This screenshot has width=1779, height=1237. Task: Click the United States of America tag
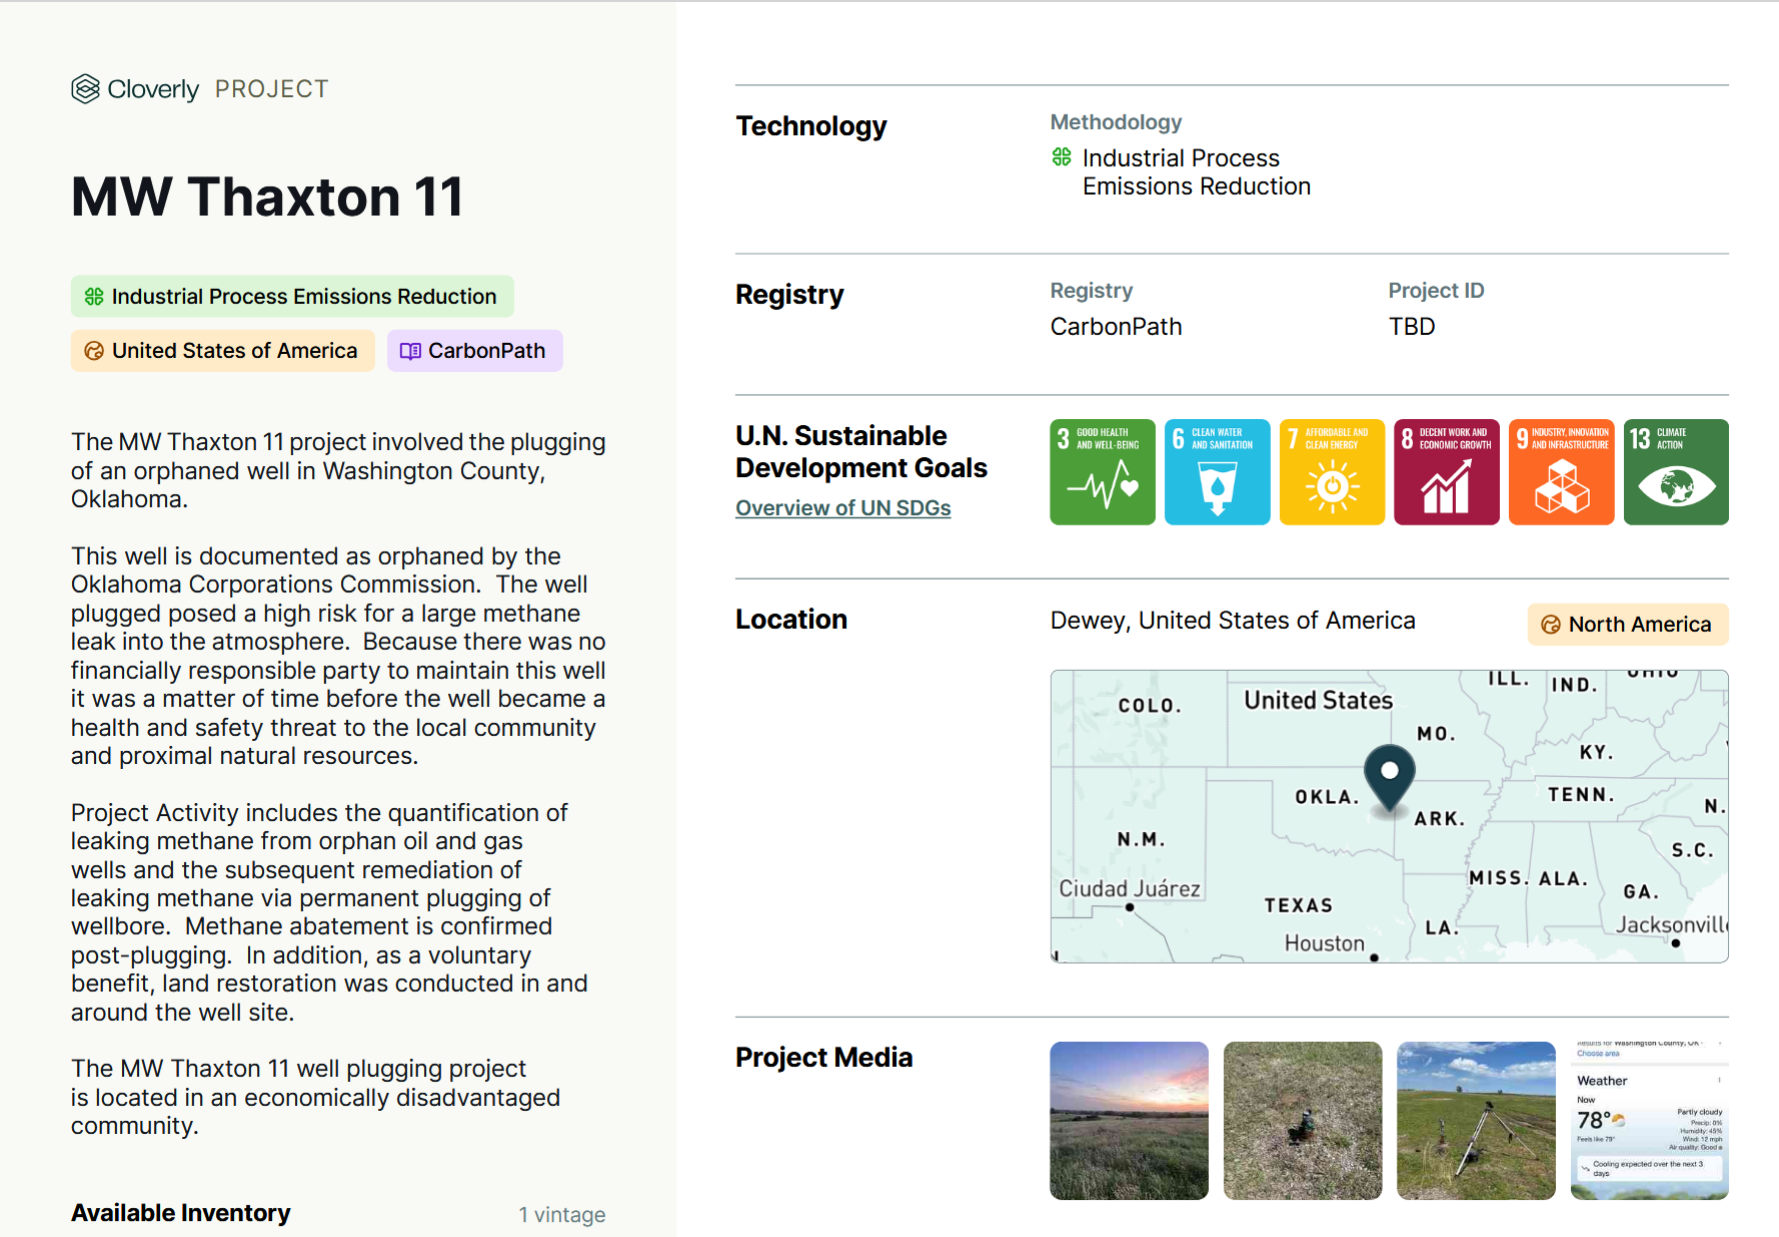pyautogui.click(x=222, y=351)
